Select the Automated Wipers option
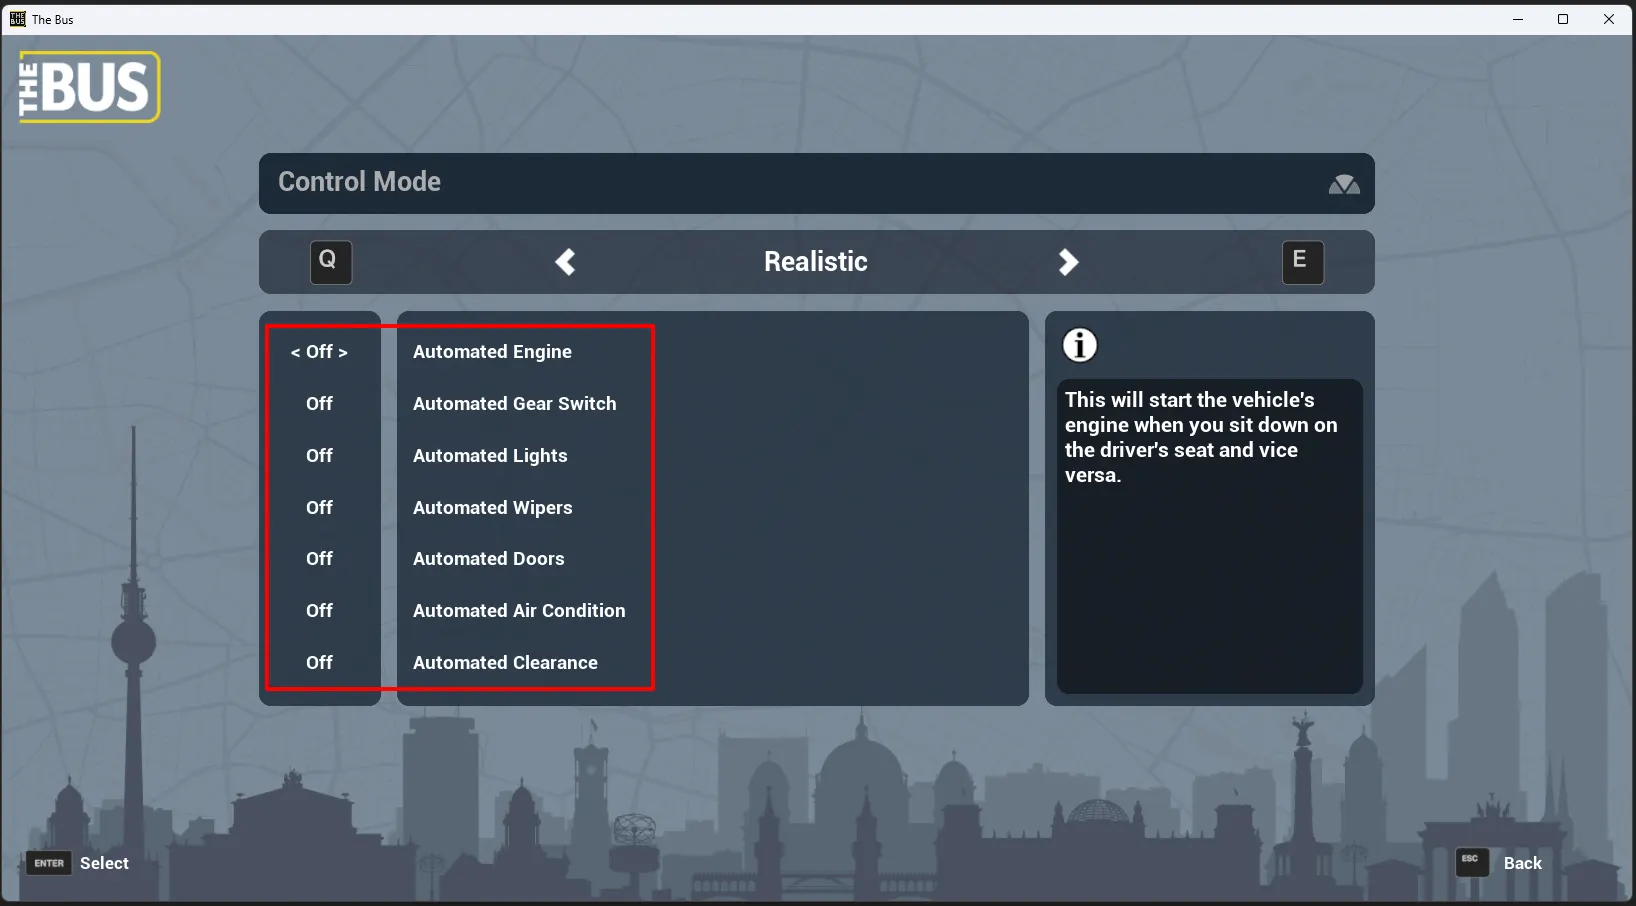Viewport: 1636px width, 906px height. (493, 508)
